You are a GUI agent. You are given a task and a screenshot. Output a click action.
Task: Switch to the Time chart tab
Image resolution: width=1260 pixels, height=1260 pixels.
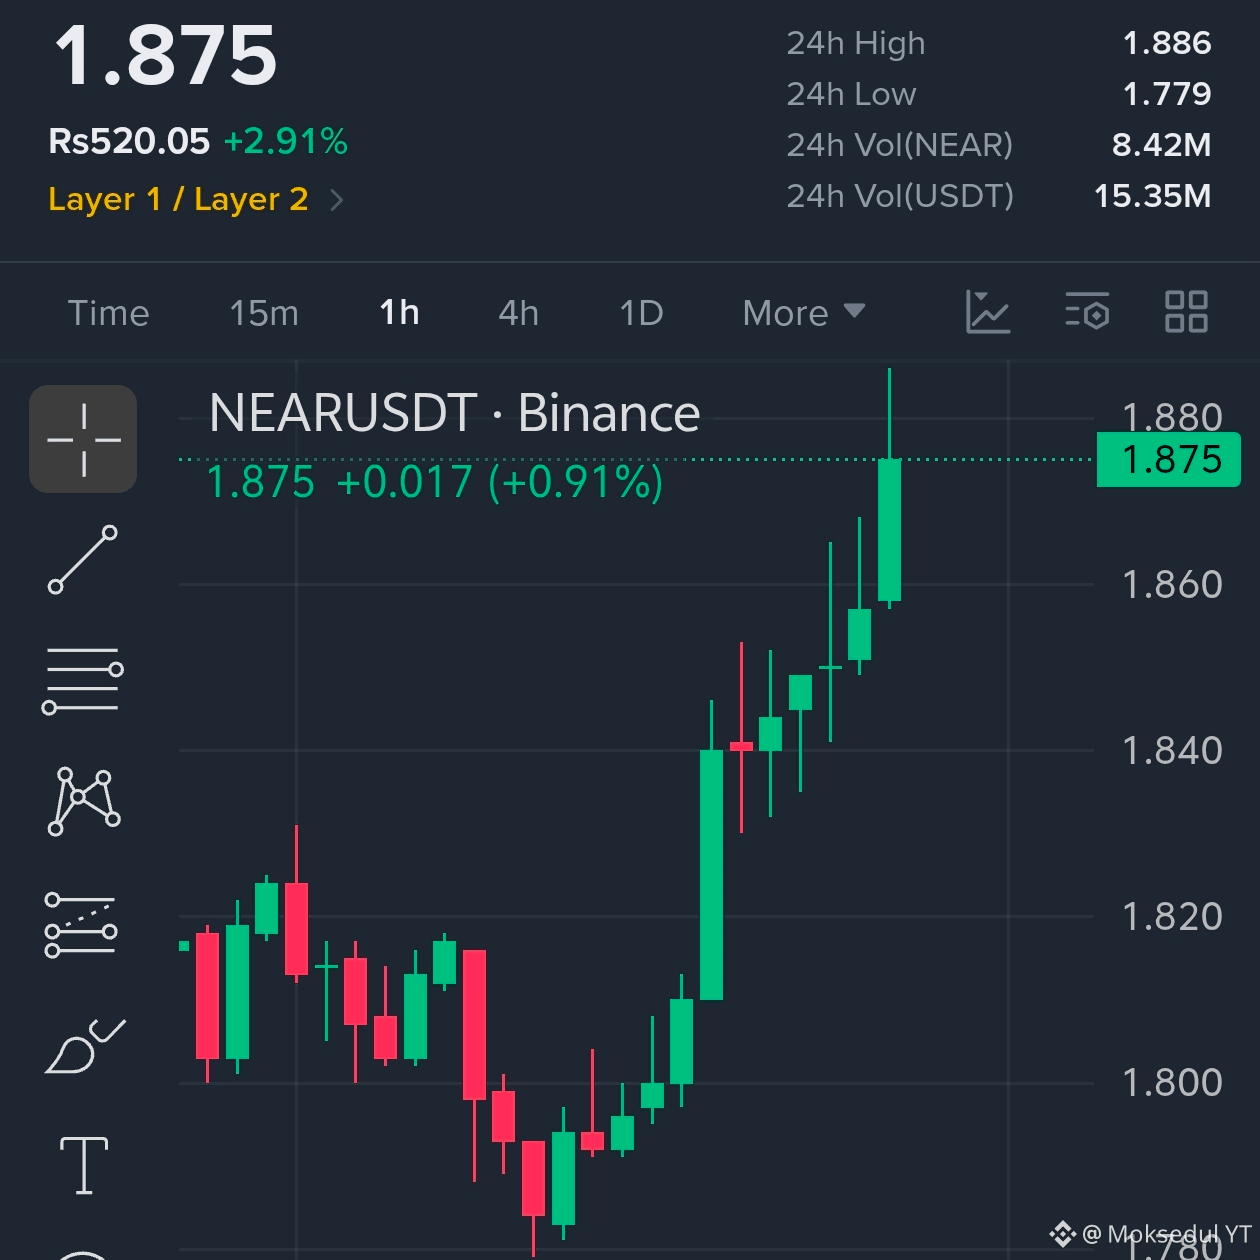click(108, 313)
